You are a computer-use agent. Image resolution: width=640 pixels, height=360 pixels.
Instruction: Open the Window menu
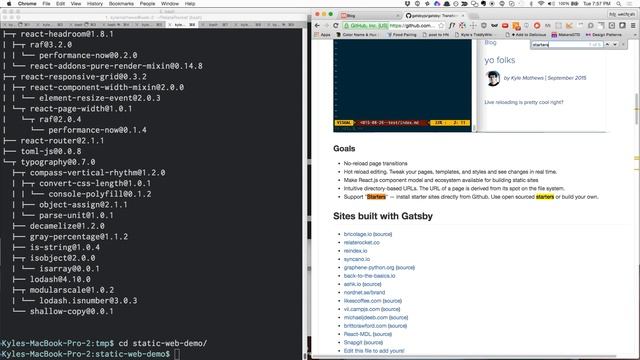(x=170, y=4)
